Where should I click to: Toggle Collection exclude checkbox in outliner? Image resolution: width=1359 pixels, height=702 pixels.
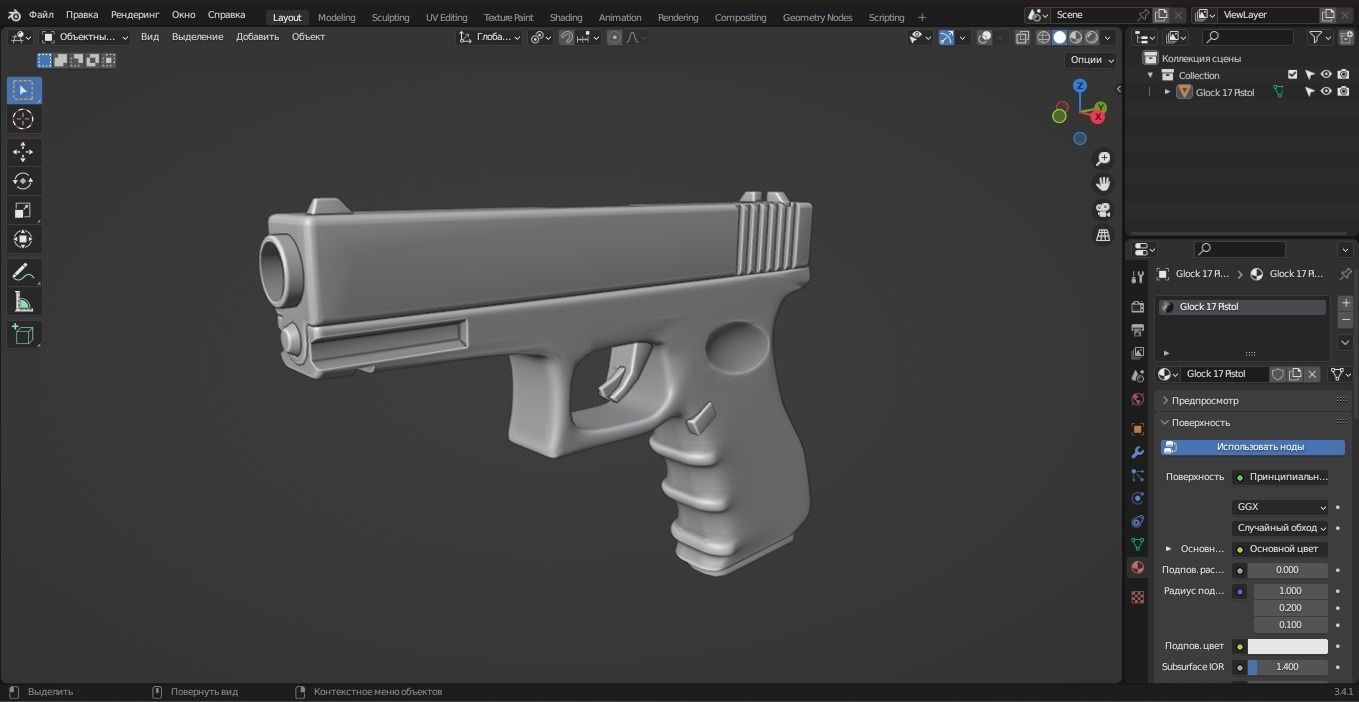(x=1292, y=75)
